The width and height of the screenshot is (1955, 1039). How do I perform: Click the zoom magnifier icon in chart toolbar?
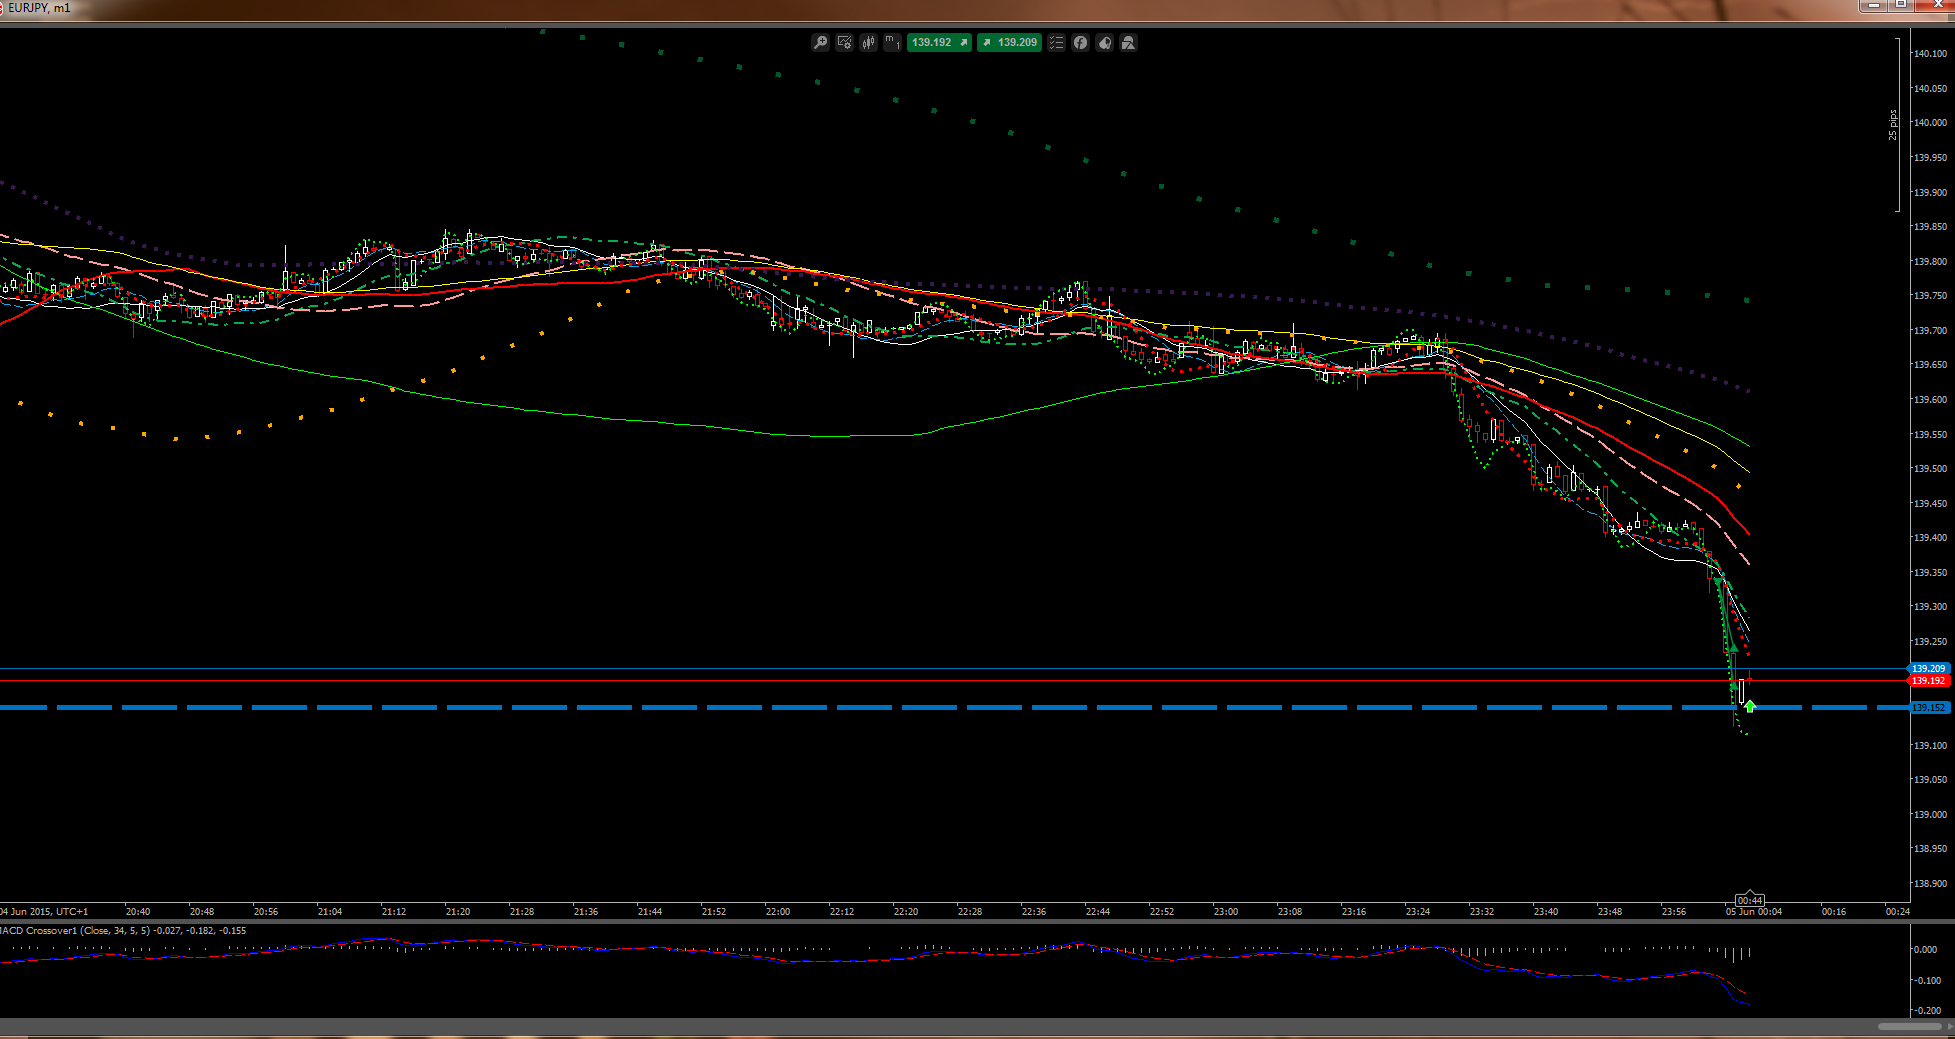[821, 43]
